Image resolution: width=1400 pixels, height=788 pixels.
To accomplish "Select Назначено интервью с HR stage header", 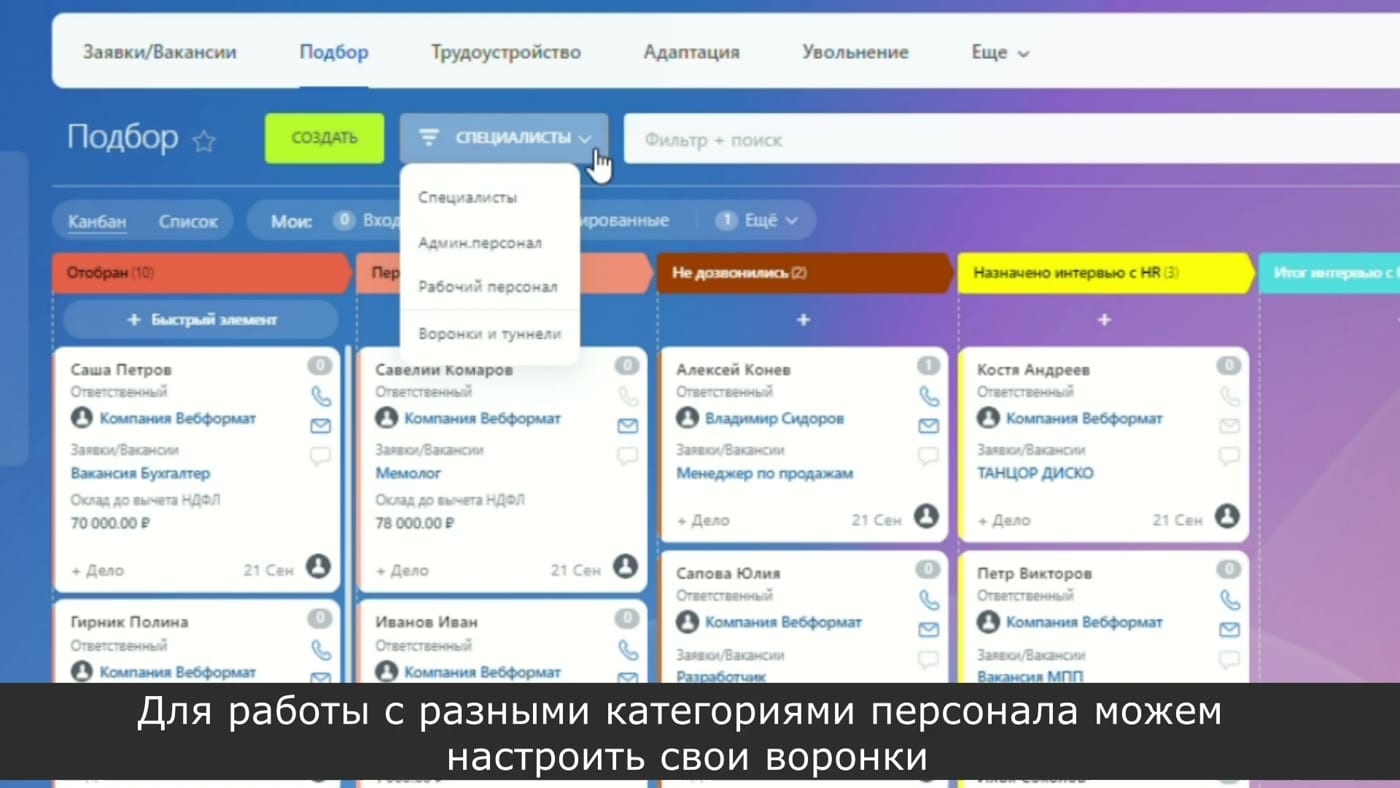I will pyautogui.click(x=1106, y=272).
